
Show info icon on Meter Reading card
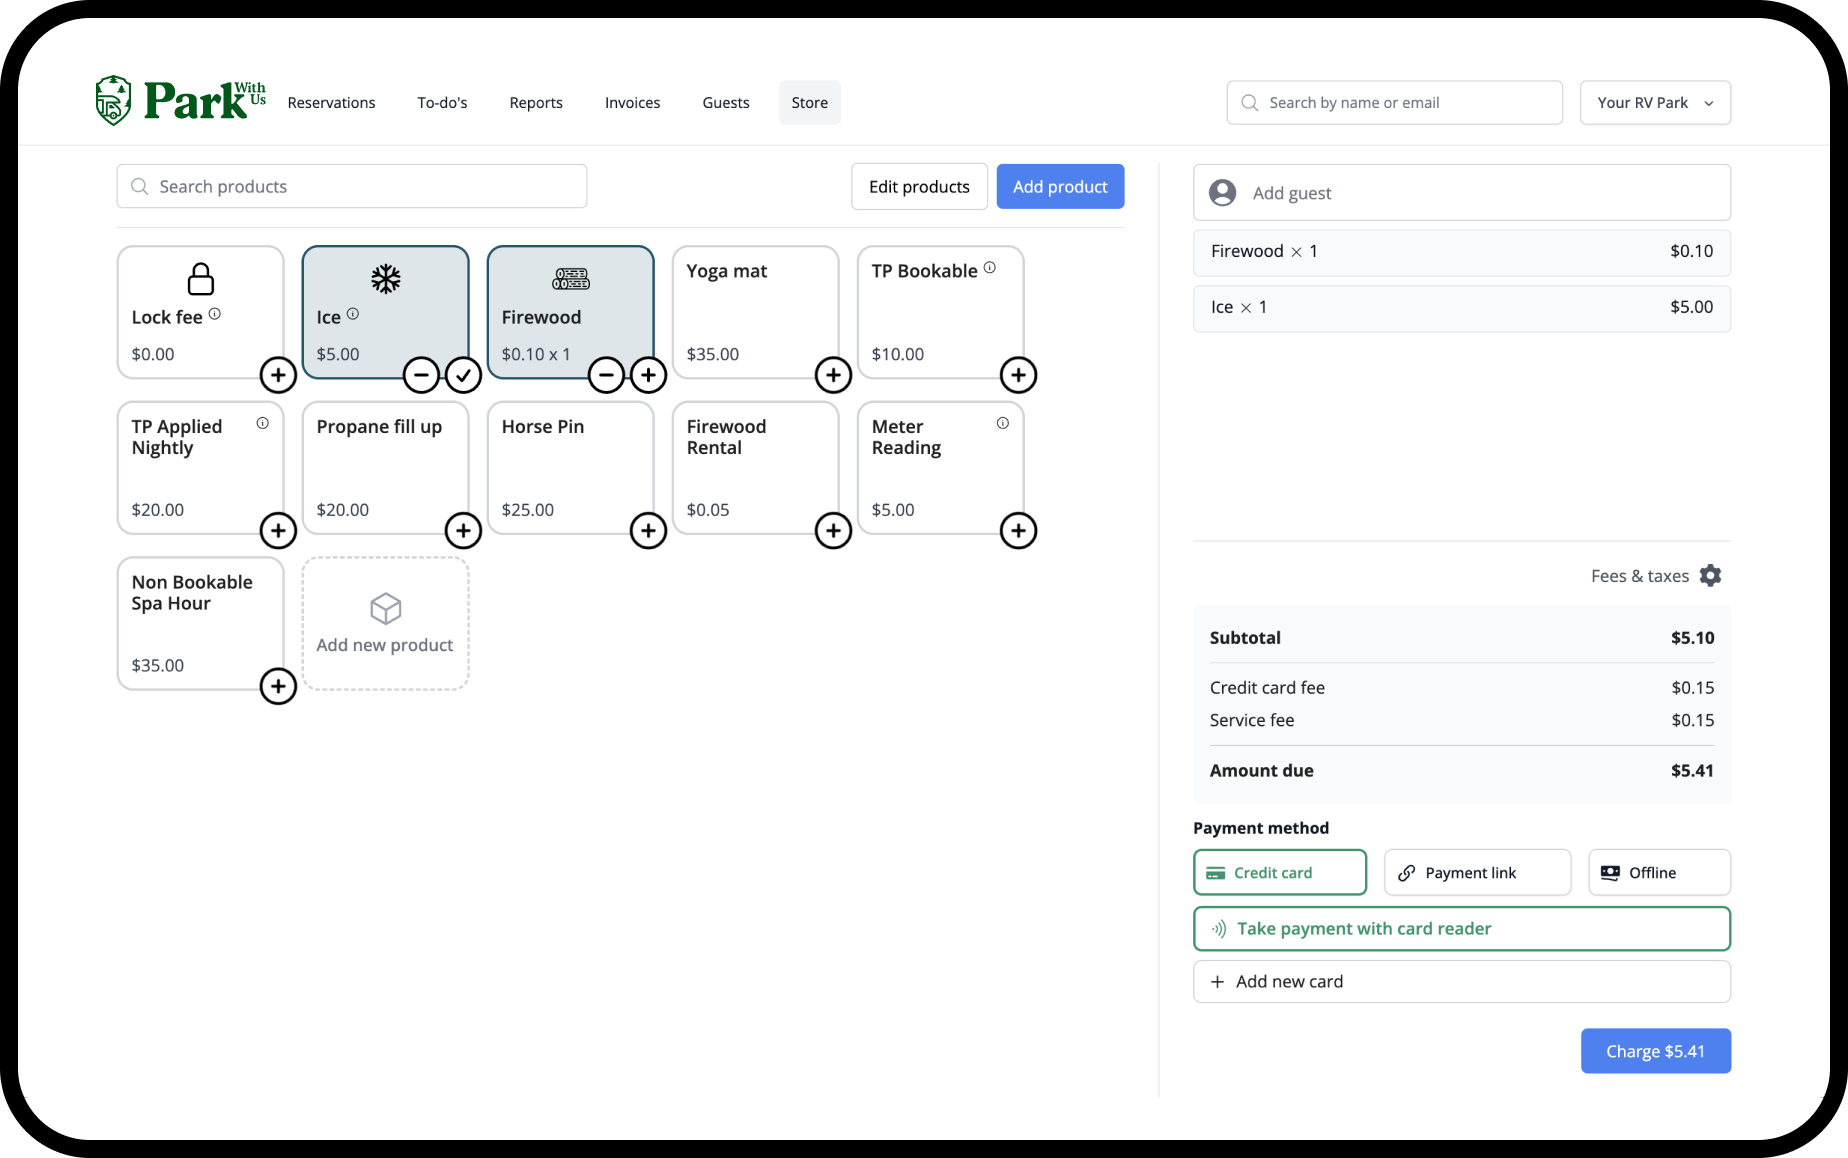[1003, 423]
